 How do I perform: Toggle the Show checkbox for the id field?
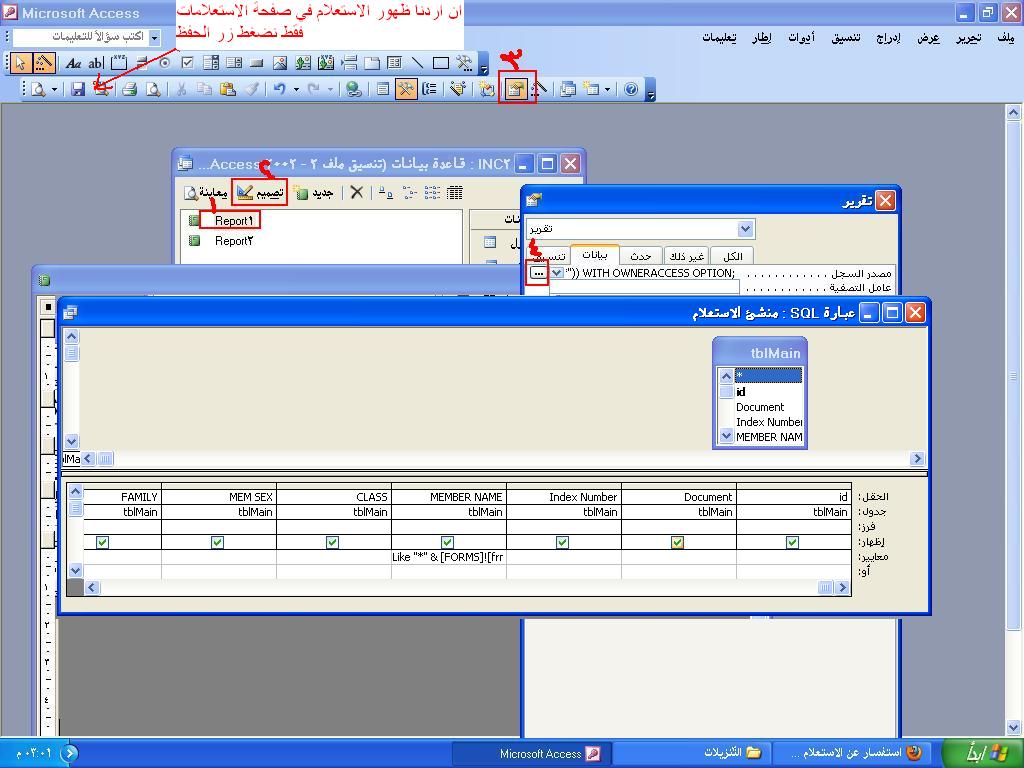click(792, 542)
